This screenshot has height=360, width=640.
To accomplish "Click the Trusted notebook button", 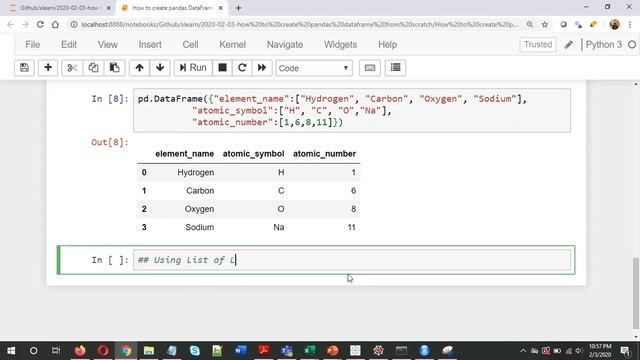I will click(x=538, y=44).
